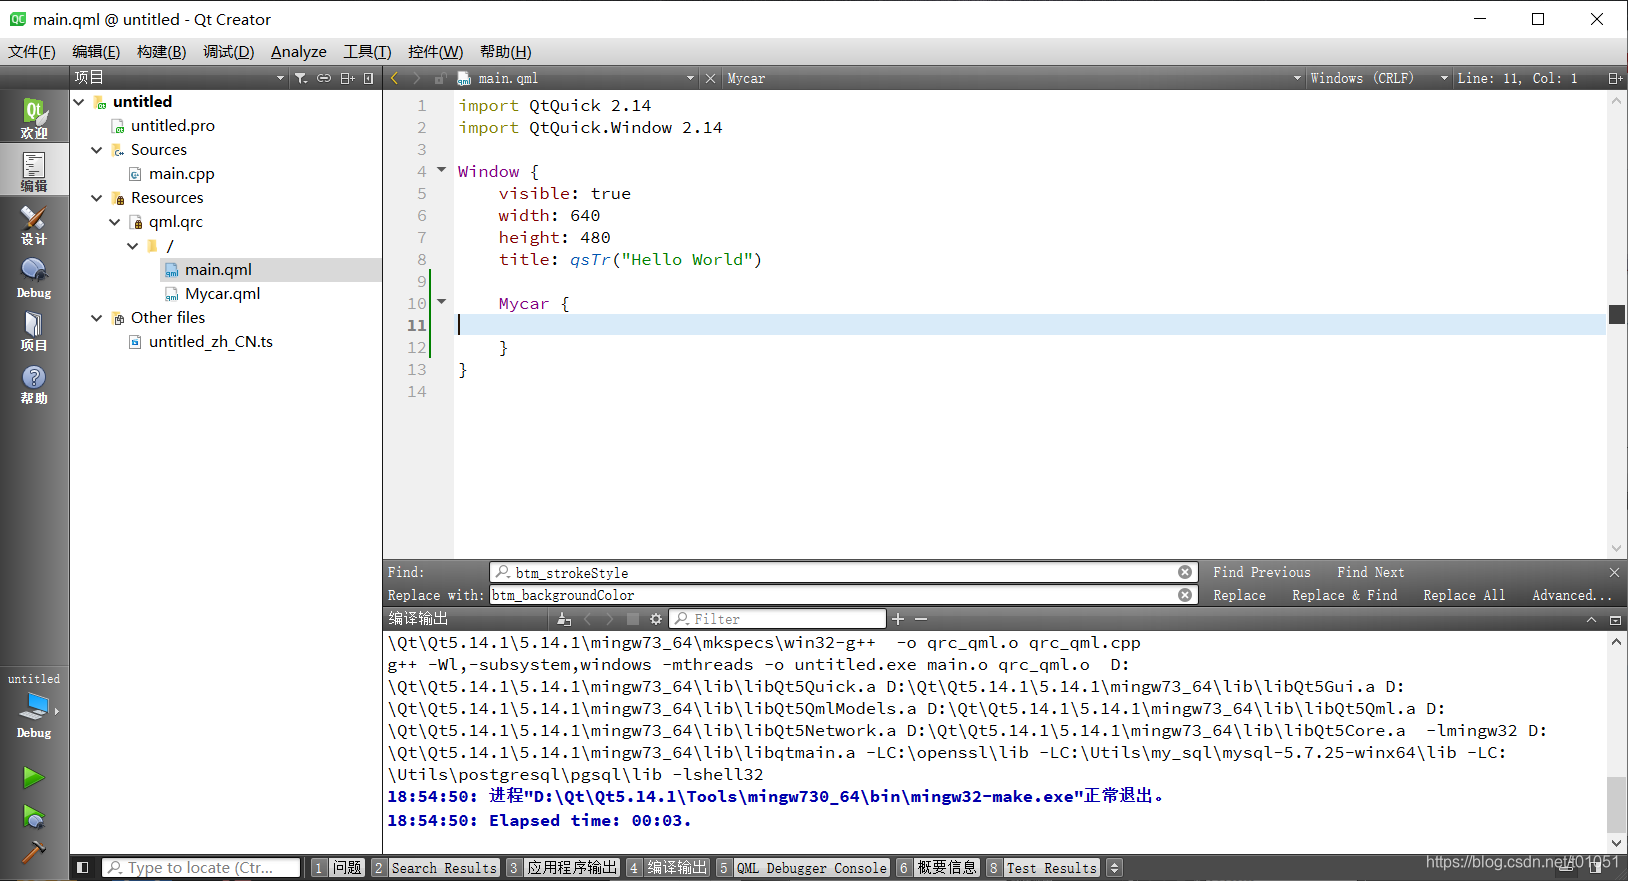This screenshot has width=1628, height=881.
Task: Open the QML Debugger Console pane
Action: [x=803, y=868]
